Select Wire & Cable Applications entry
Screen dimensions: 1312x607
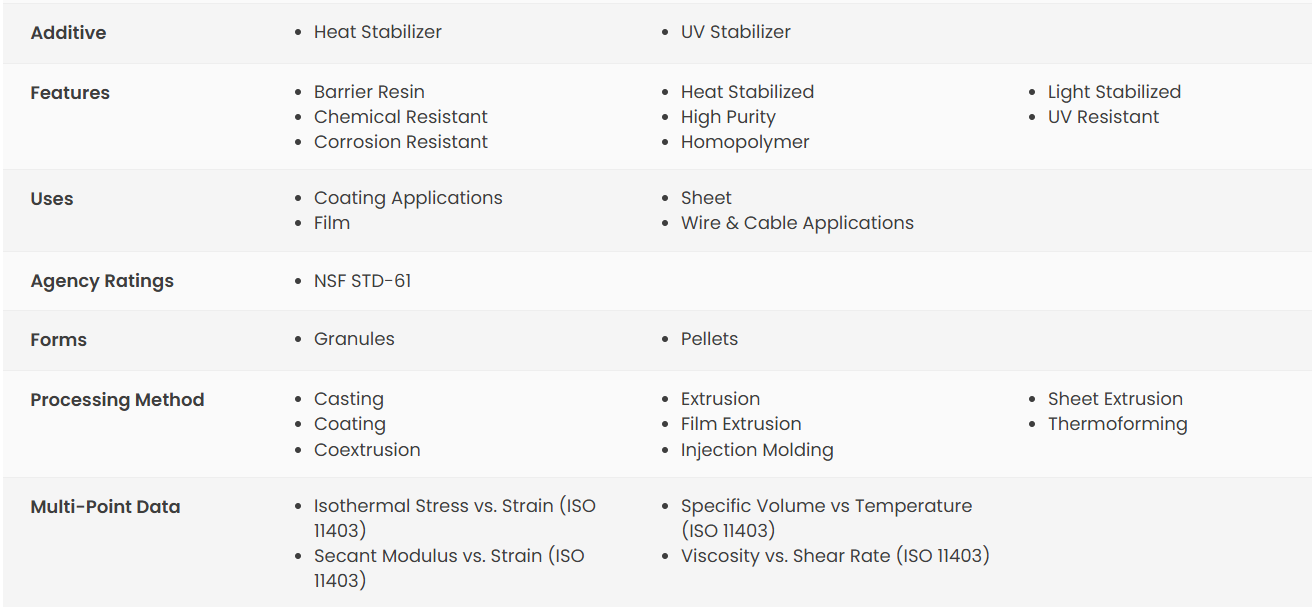point(797,223)
